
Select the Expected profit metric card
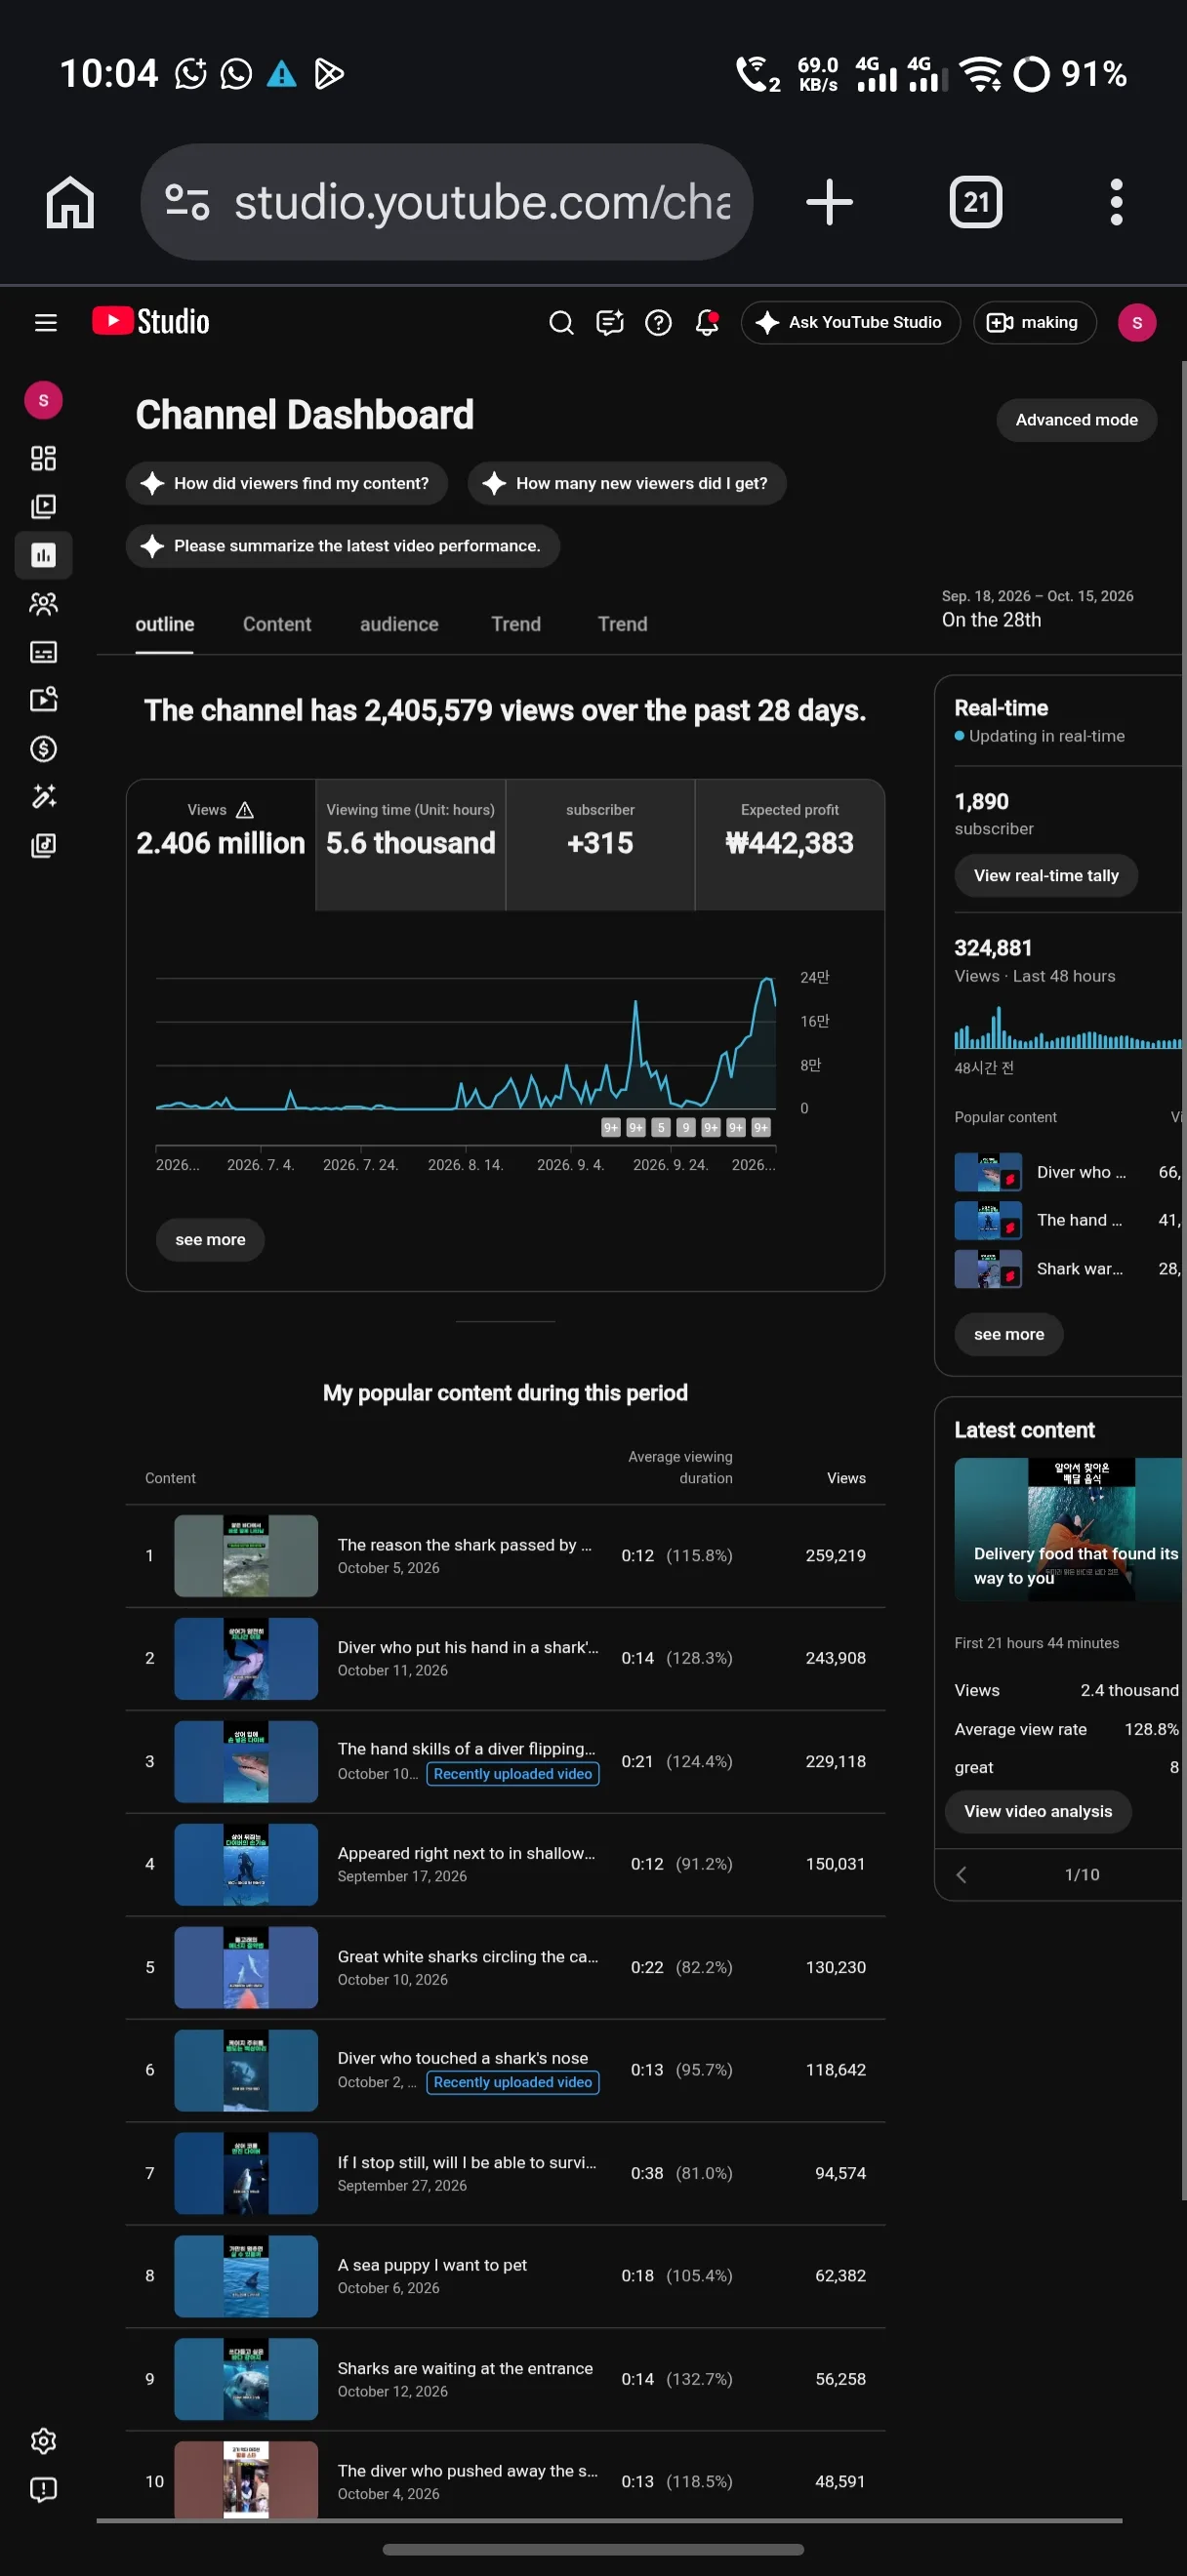pos(790,844)
